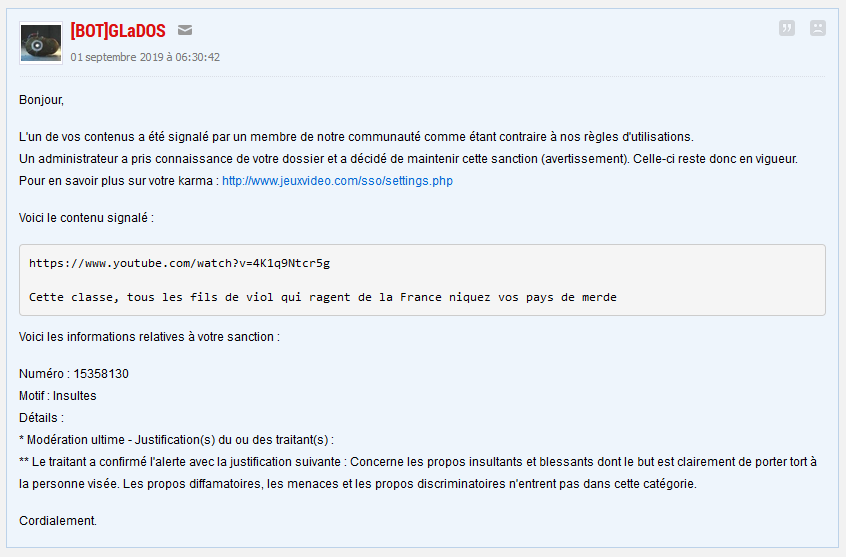Image resolution: width=846 pixels, height=557 pixels.
Task: Click the 'Bonjour,' greeting text
Action: (x=41, y=100)
